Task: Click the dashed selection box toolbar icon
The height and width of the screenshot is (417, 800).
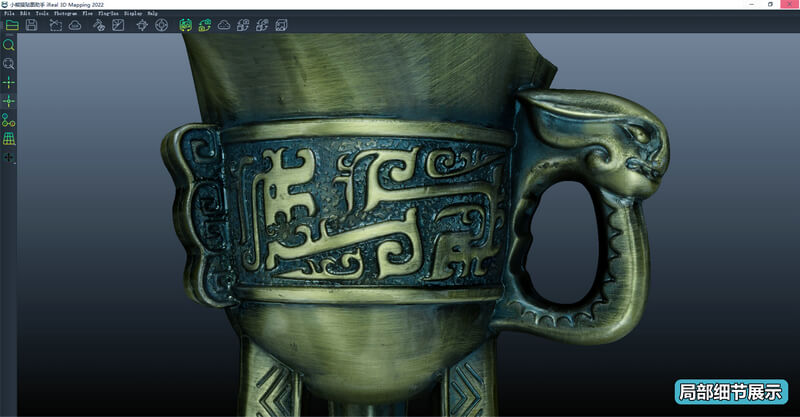Action: tap(54, 25)
